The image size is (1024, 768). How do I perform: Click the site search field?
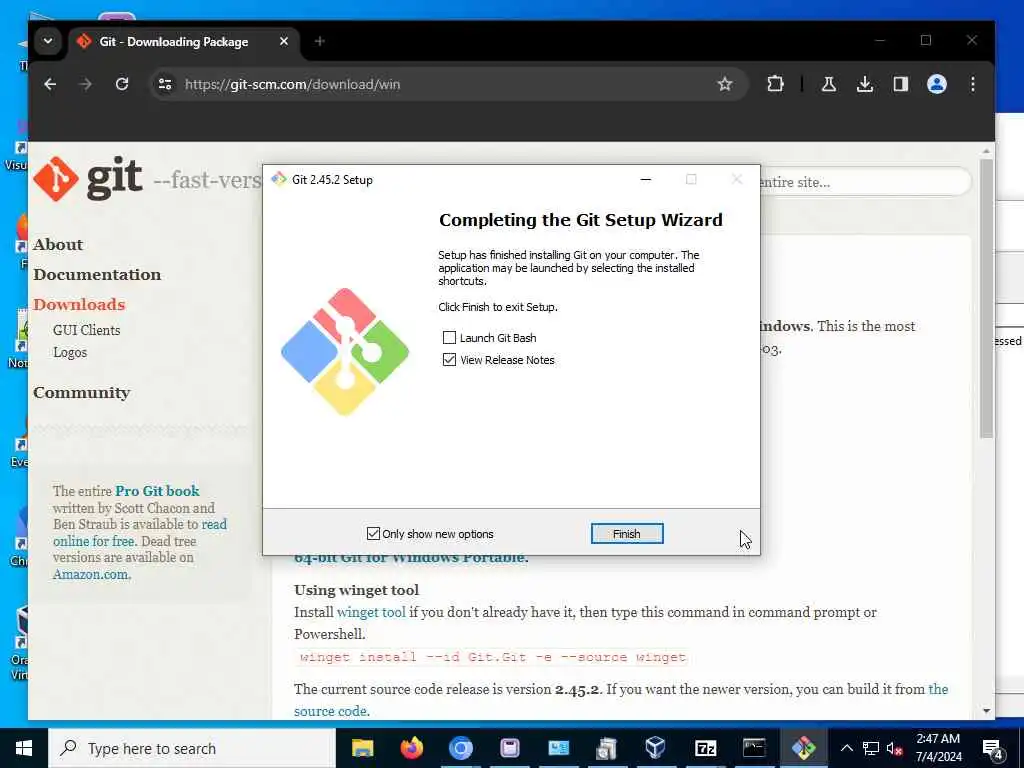[x=864, y=182]
